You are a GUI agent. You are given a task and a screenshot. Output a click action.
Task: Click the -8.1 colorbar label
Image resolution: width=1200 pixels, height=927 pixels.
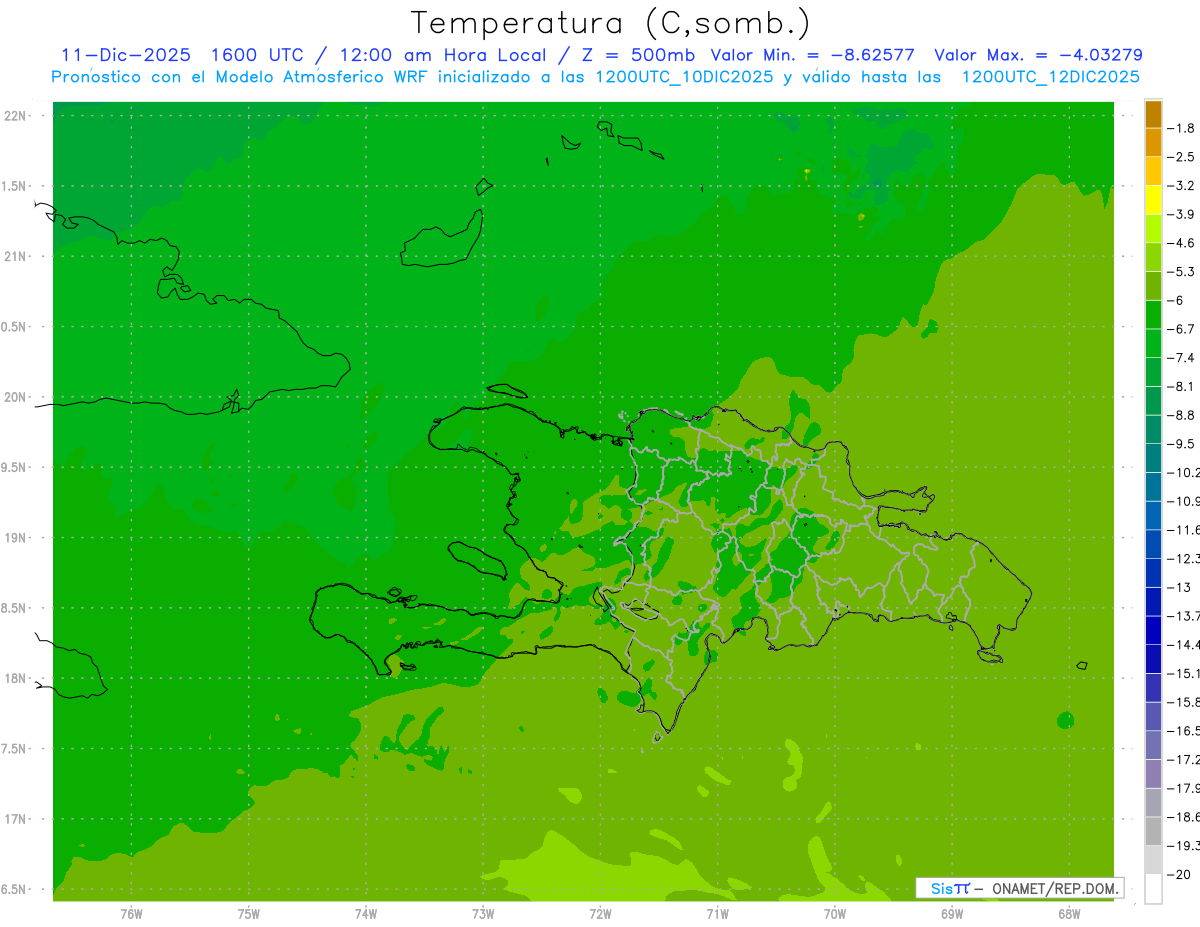pyautogui.click(x=1183, y=386)
